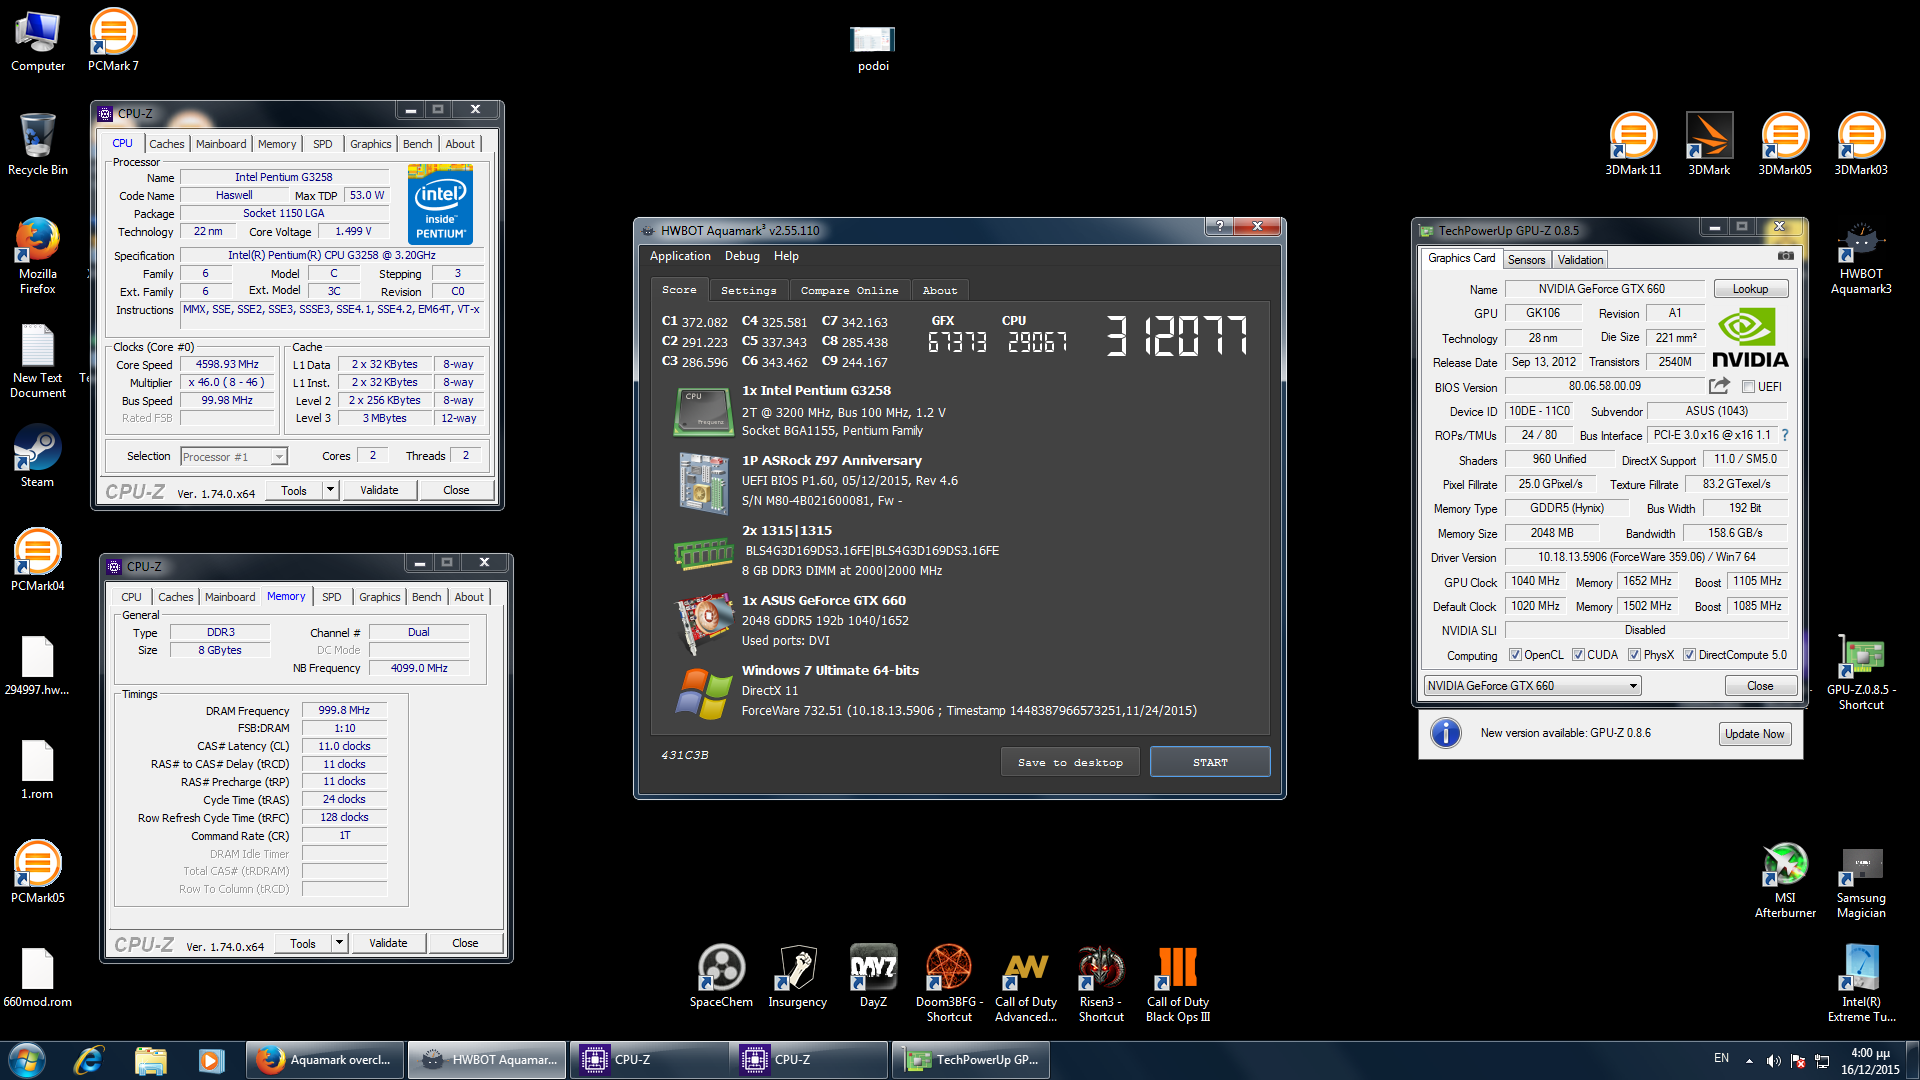Open the Bench tab in upper CPU-Z
This screenshot has width=1920, height=1080.
[417, 144]
